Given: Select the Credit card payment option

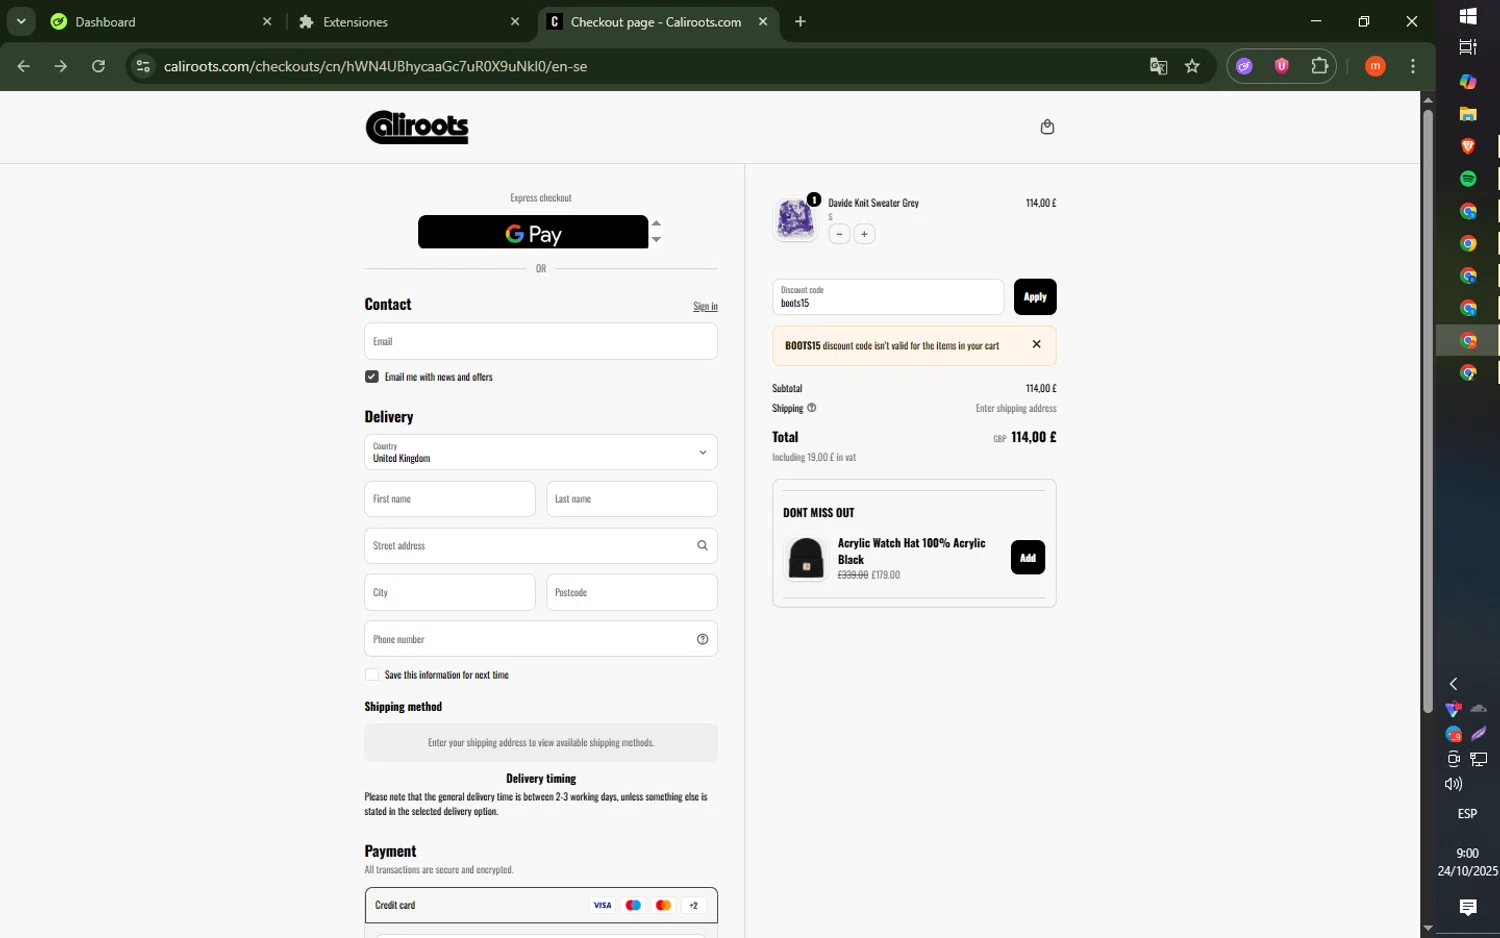Looking at the screenshot, I should tap(541, 905).
